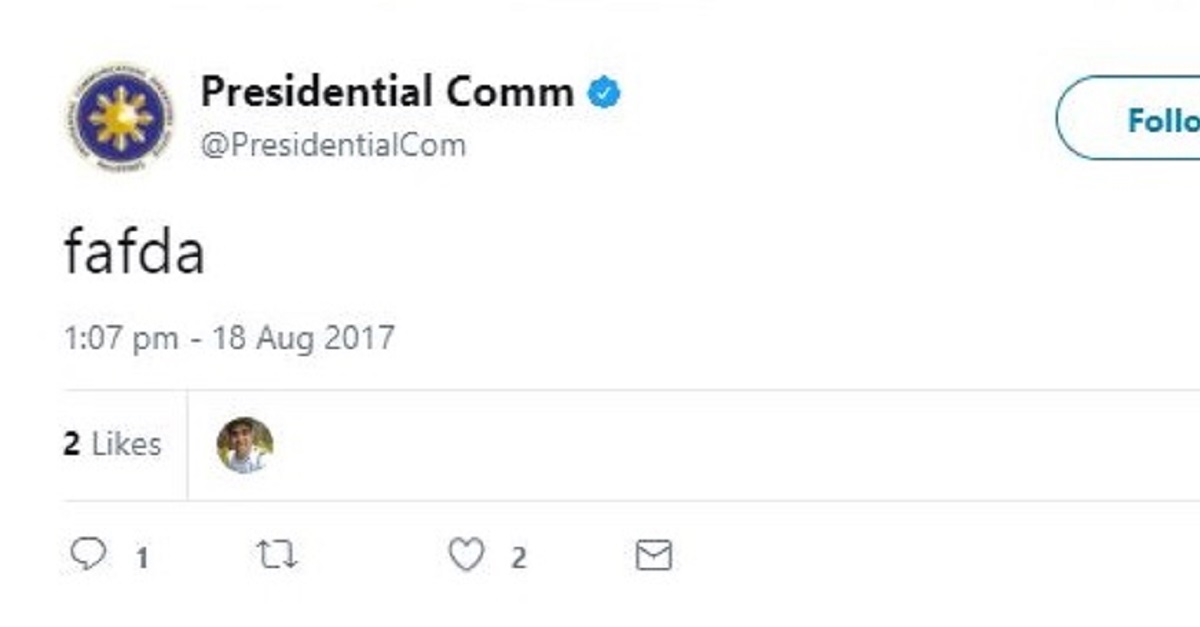
Task: Send via the envelope message icon
Action: pos(654,555)
